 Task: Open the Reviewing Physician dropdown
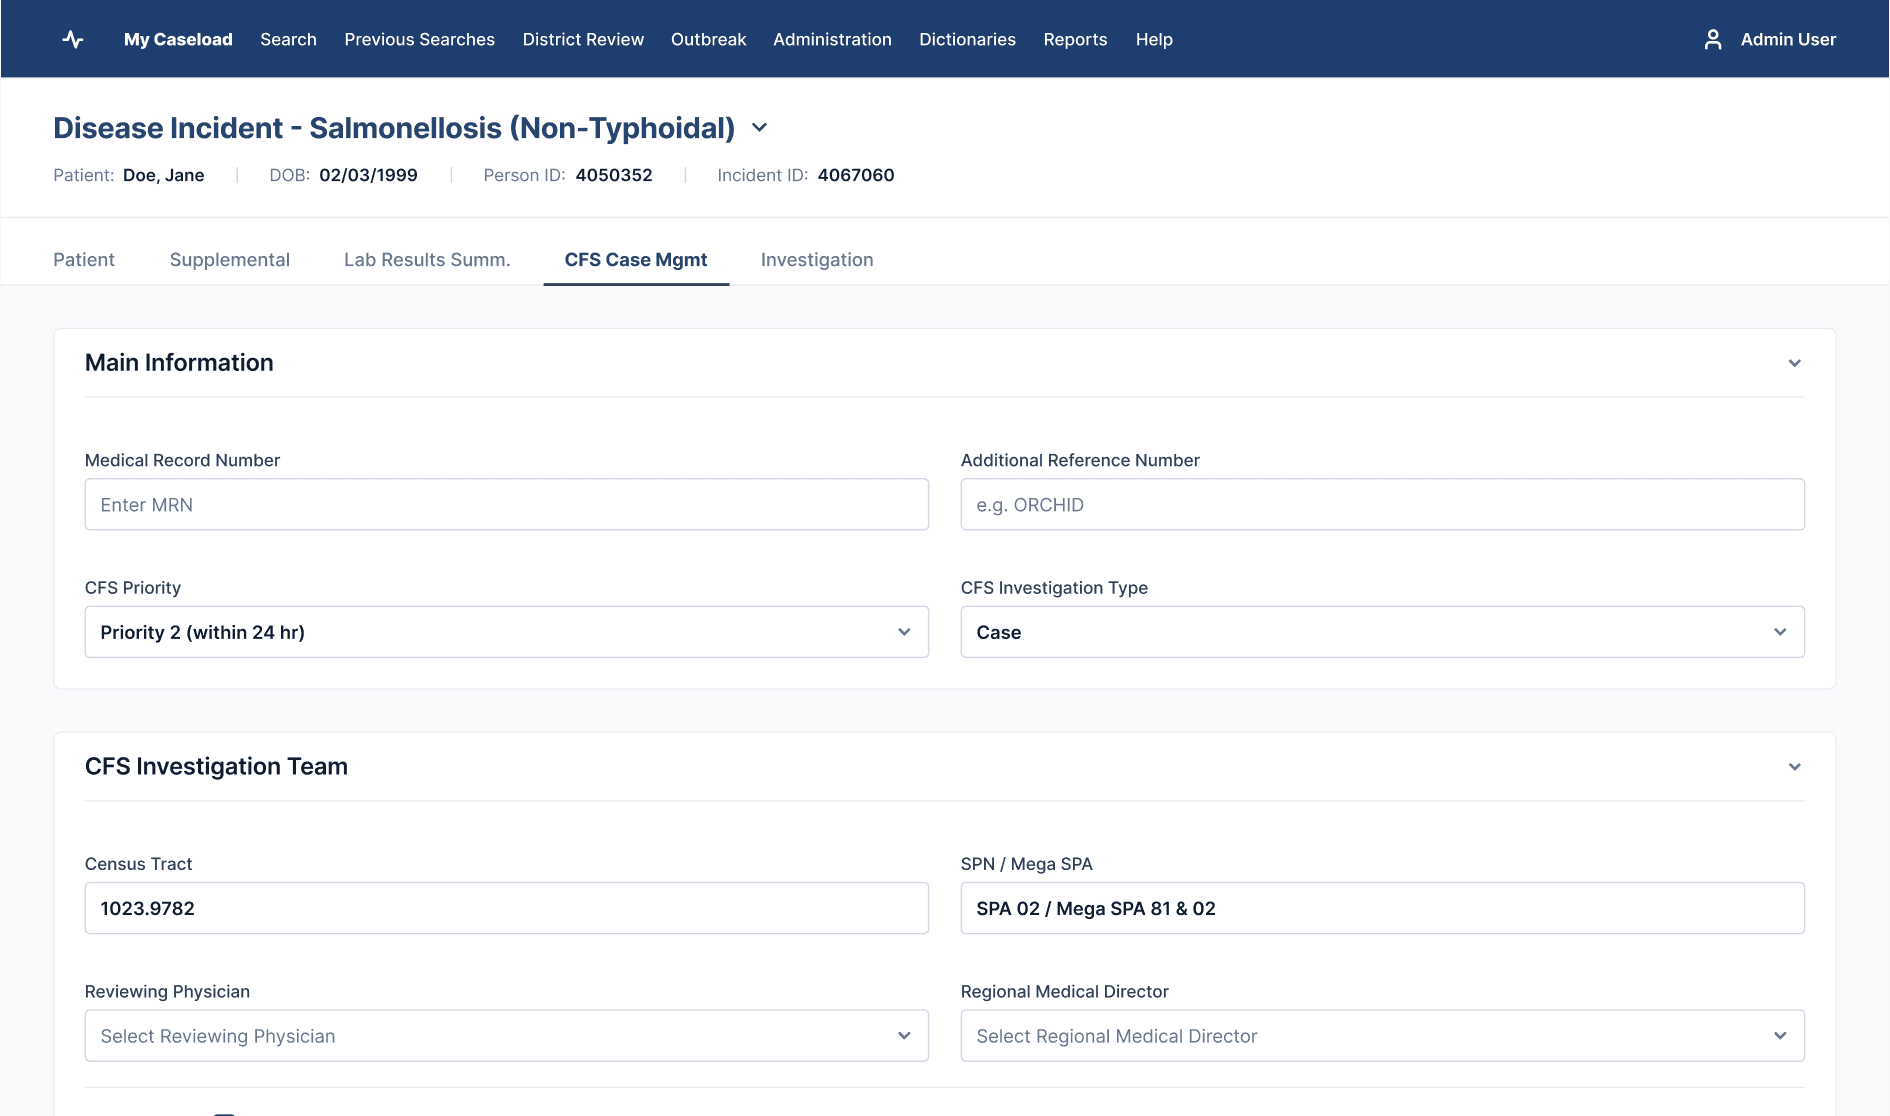pyautogui.click(x=507, y=1036)
